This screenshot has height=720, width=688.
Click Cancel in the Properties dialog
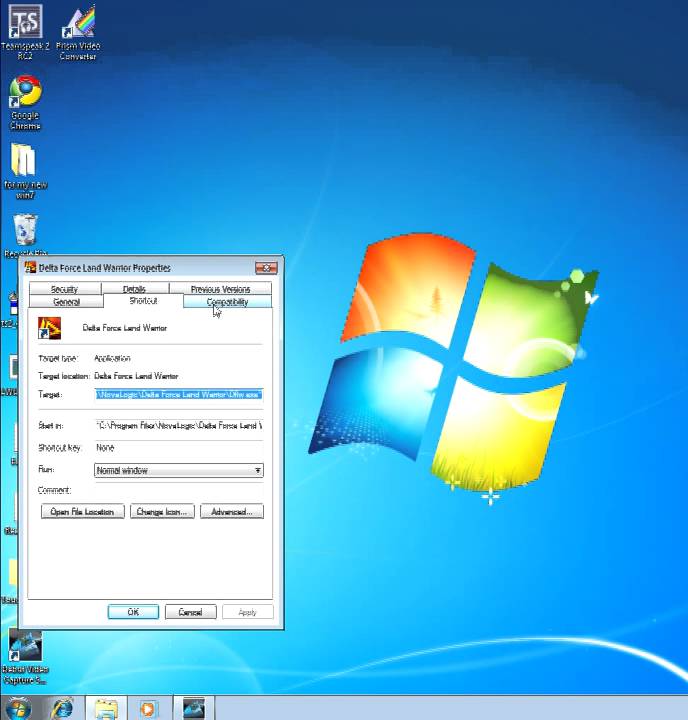[191, 612]
